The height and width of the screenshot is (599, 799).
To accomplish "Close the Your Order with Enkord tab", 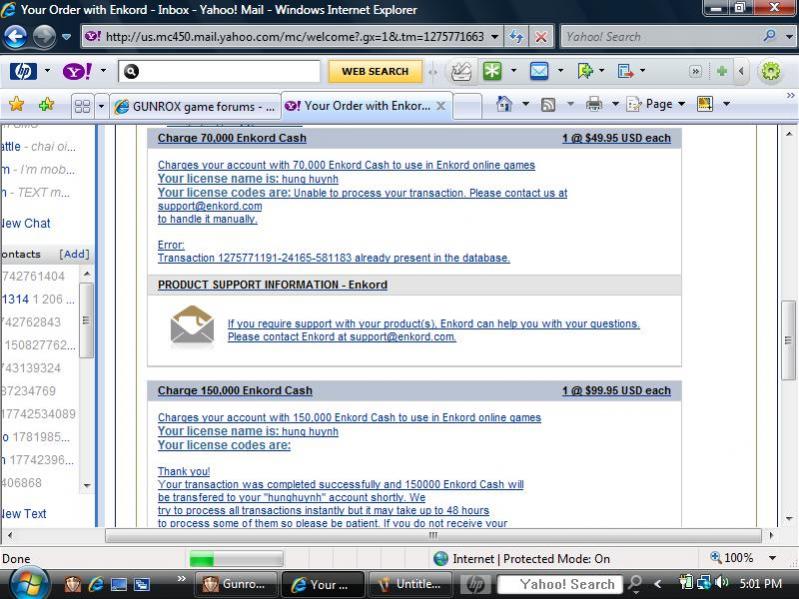I will (441, 105).
